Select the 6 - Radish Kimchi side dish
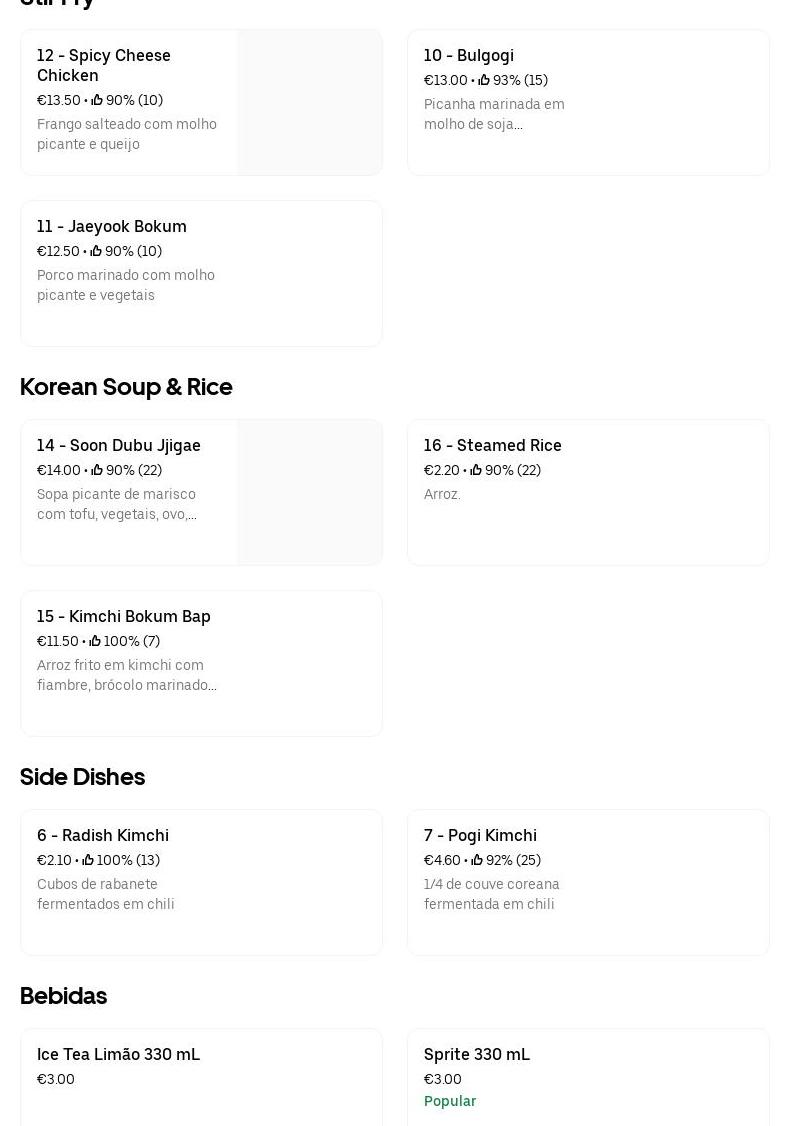The height and width of the screenshot is (1126, 804). point(103,835)
